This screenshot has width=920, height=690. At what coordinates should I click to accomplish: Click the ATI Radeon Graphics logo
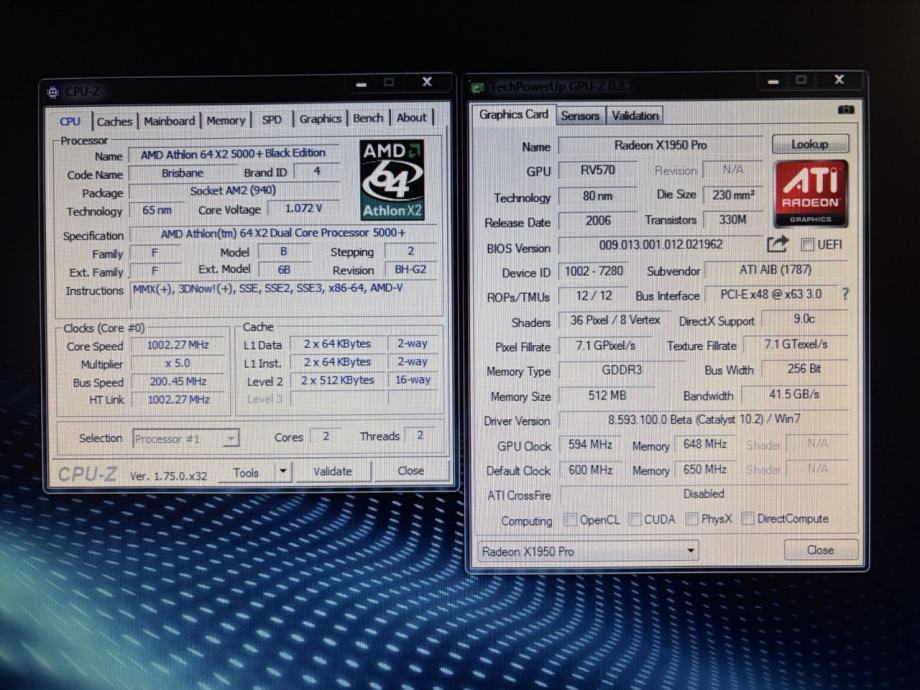tap(811, 194)
